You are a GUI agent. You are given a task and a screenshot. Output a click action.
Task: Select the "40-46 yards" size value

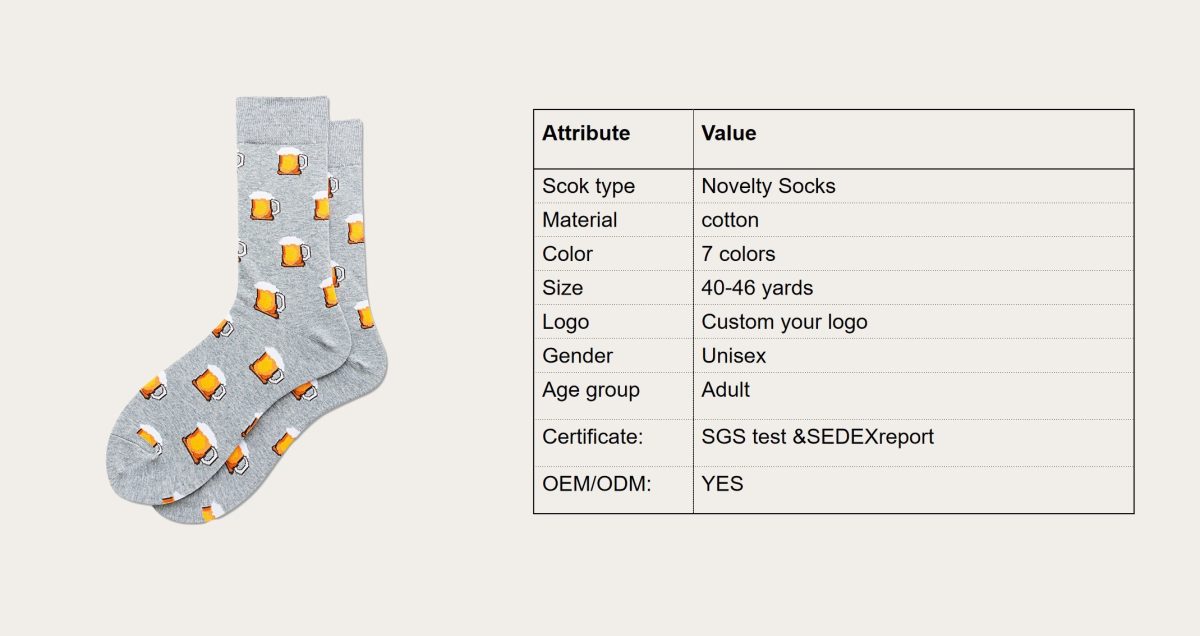(x=757, y=288)
